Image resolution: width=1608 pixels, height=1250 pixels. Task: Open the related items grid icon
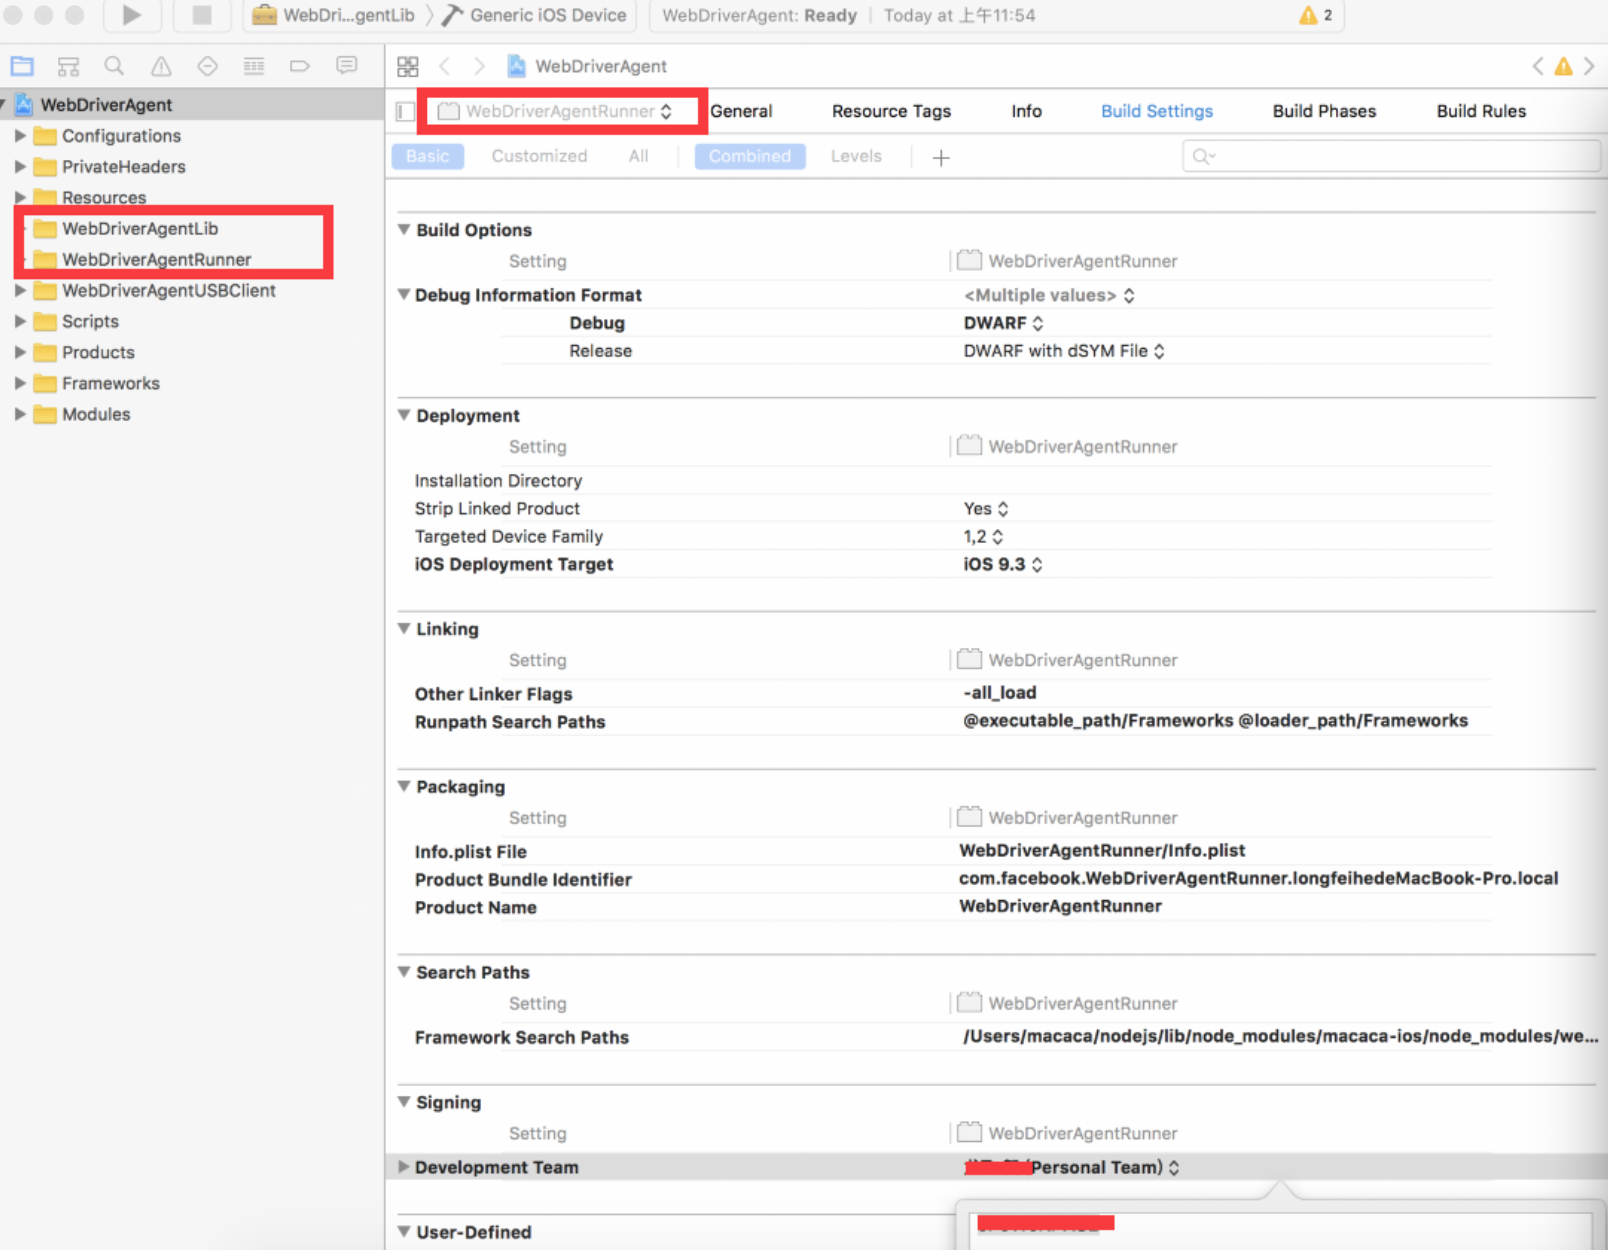pos(408,66)
